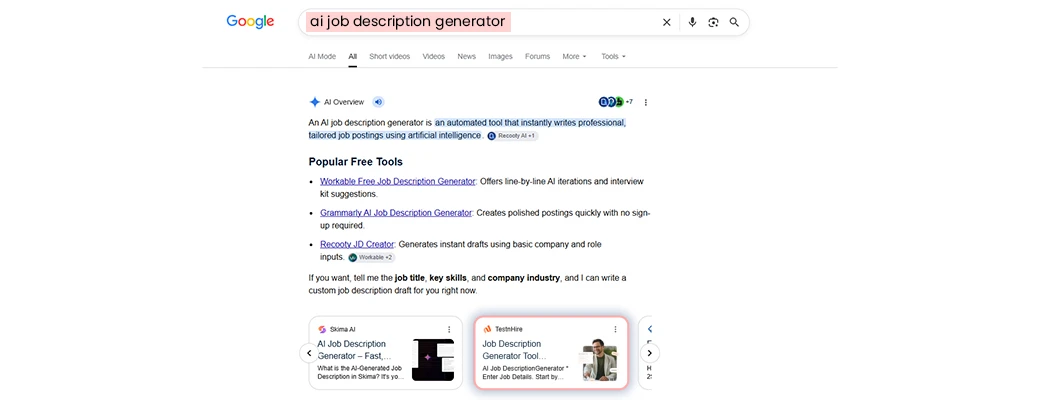
Task: Go to next carousel card arrow
Action: pos(649,353)
